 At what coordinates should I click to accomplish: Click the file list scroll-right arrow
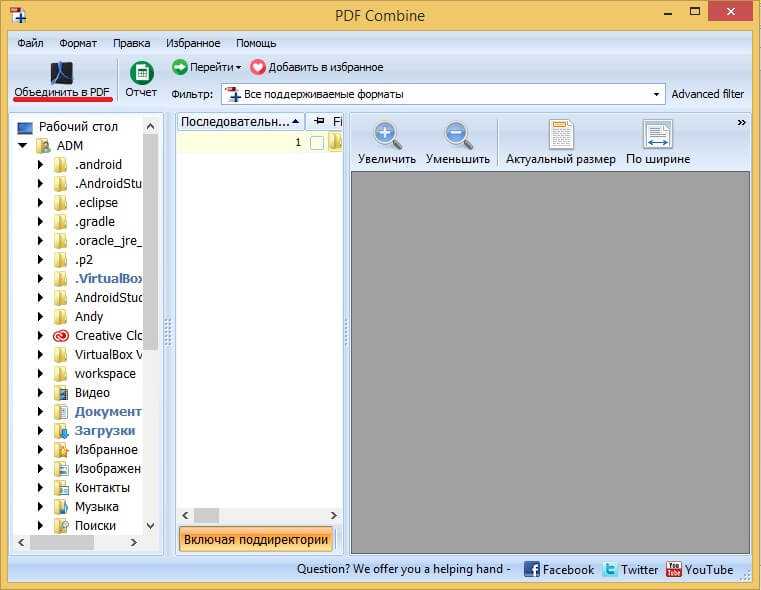pyautogui.click(x=333, y=515)
